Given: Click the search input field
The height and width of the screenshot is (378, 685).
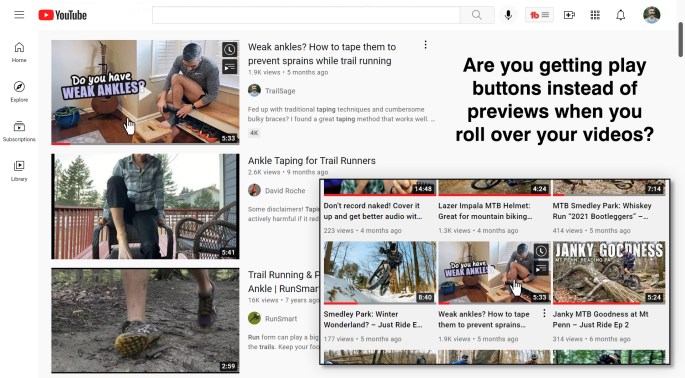Looking at the screenshot, I should (x=306, y=15).
